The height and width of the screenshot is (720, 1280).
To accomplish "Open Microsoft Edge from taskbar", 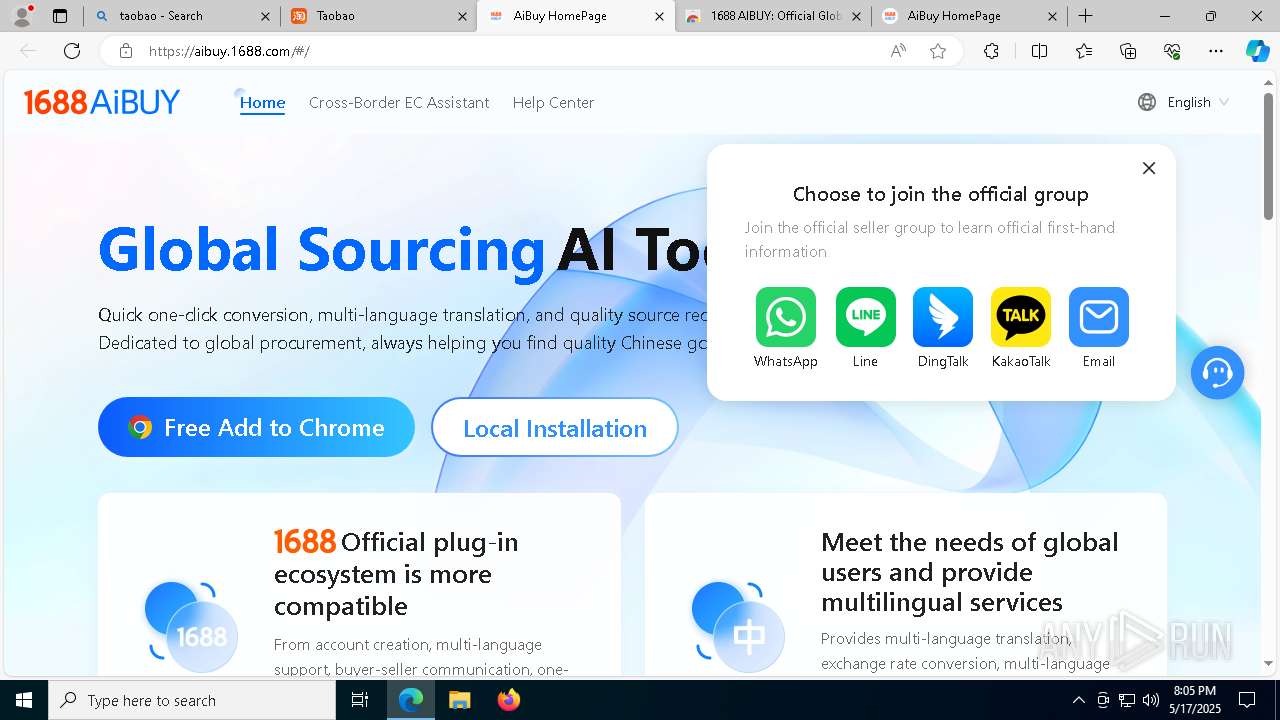I will point(411,700).
